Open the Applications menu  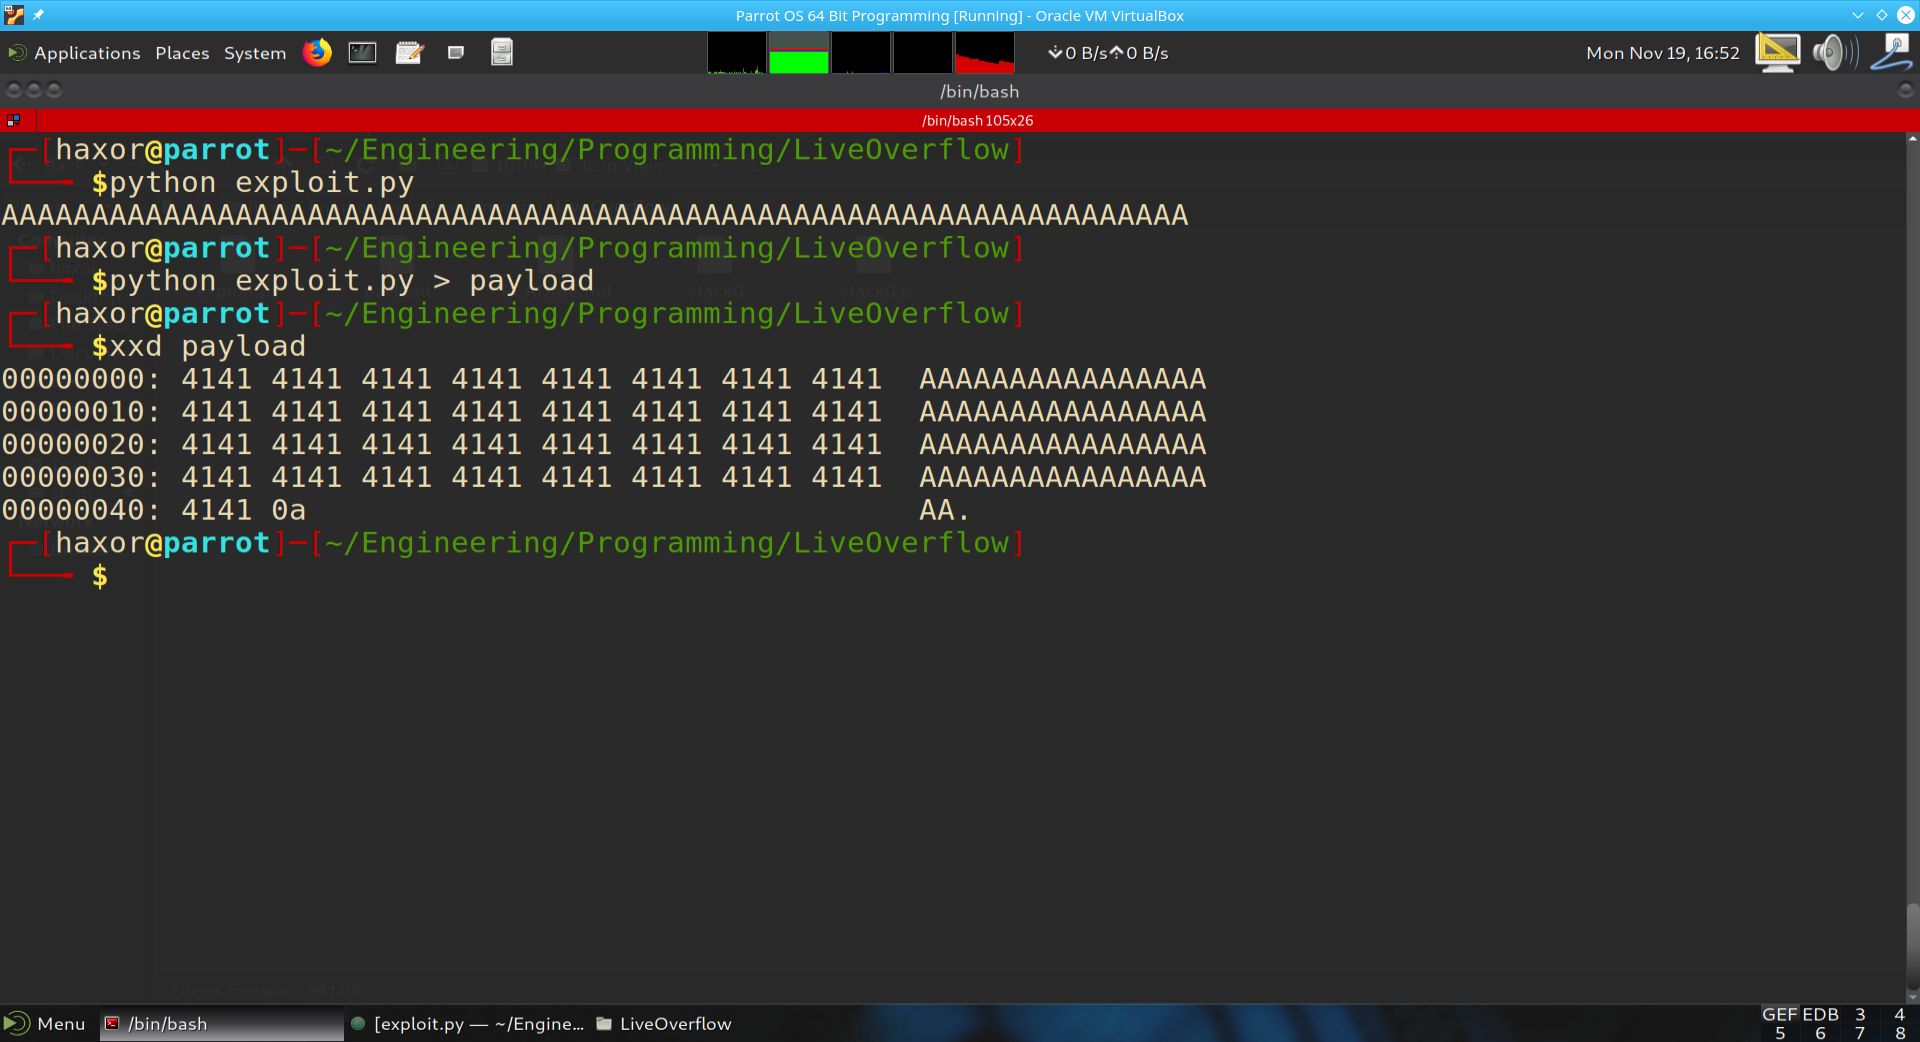[x=75, y=53]
